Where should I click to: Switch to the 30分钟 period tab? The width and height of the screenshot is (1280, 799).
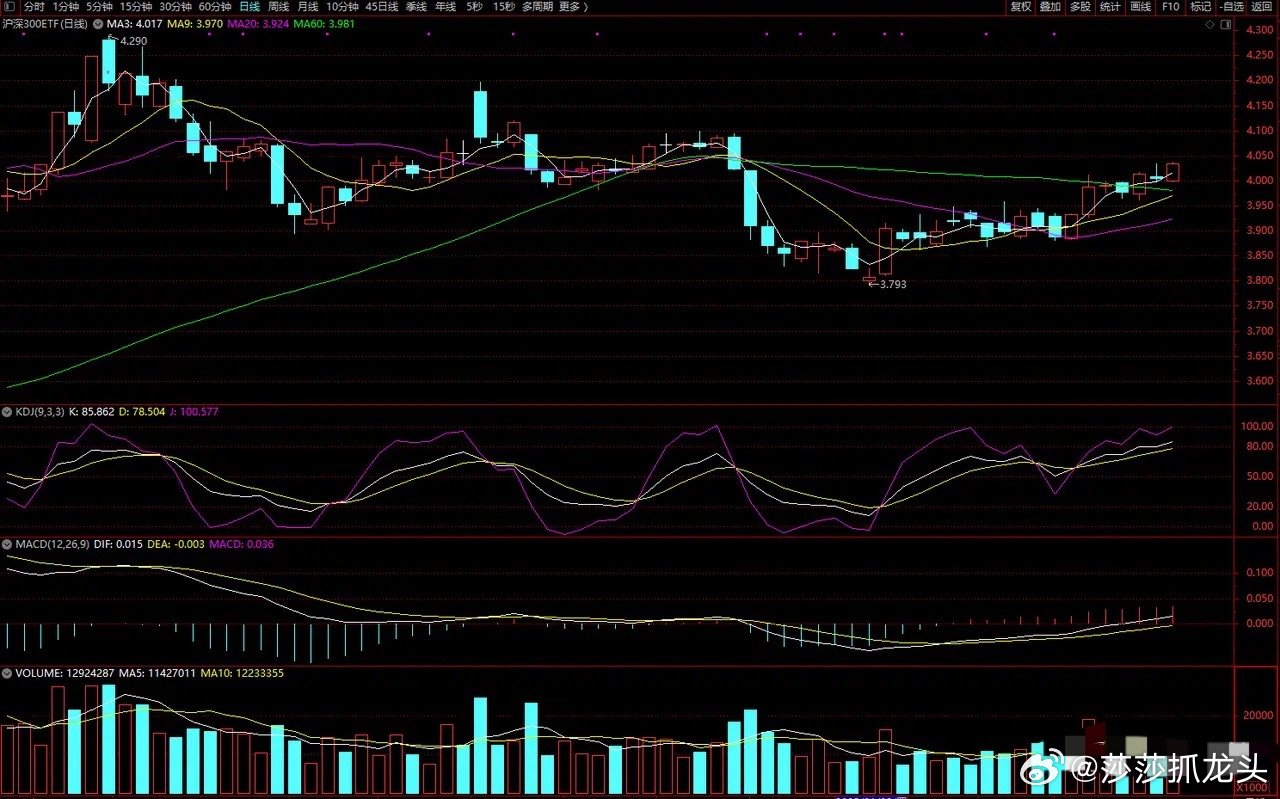coord(176,6)
